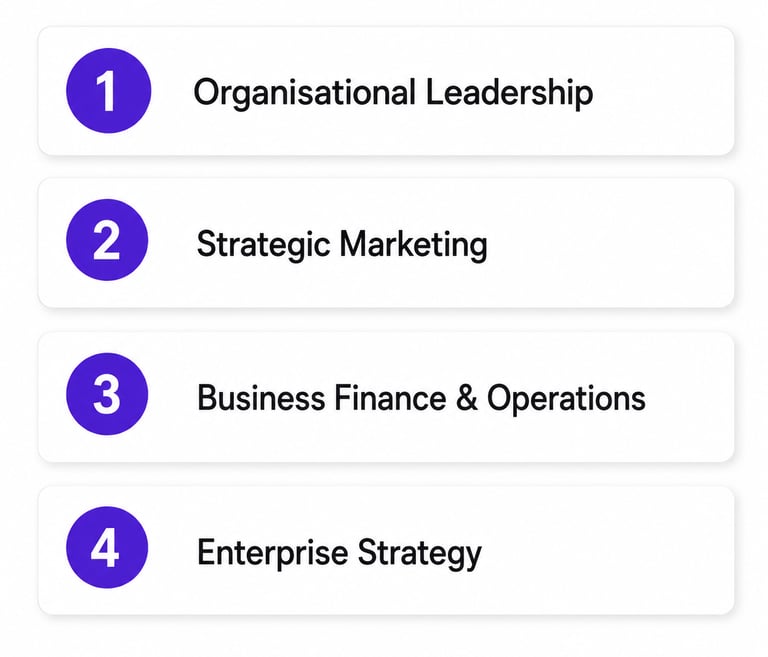Select the Business Finance & Operations title
The image size is (768, 657).
pyautogui.click(x=421, y=398)
